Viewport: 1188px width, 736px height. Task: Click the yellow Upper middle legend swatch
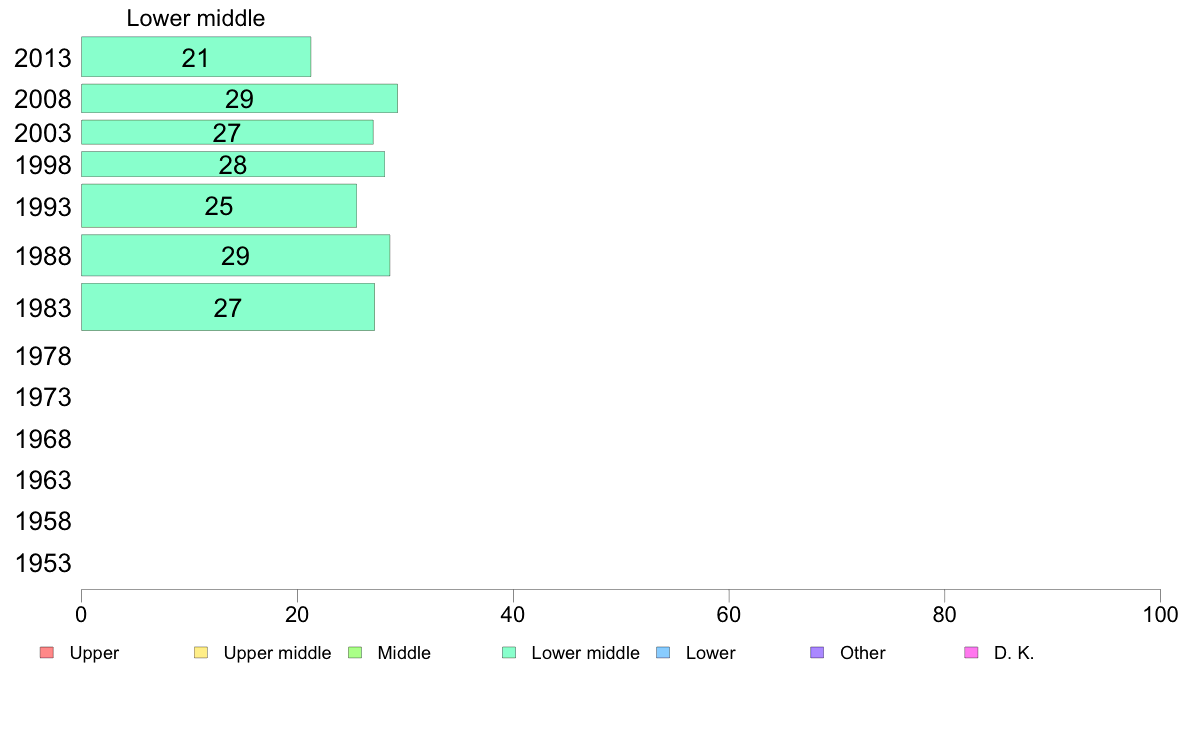[201, 653]
